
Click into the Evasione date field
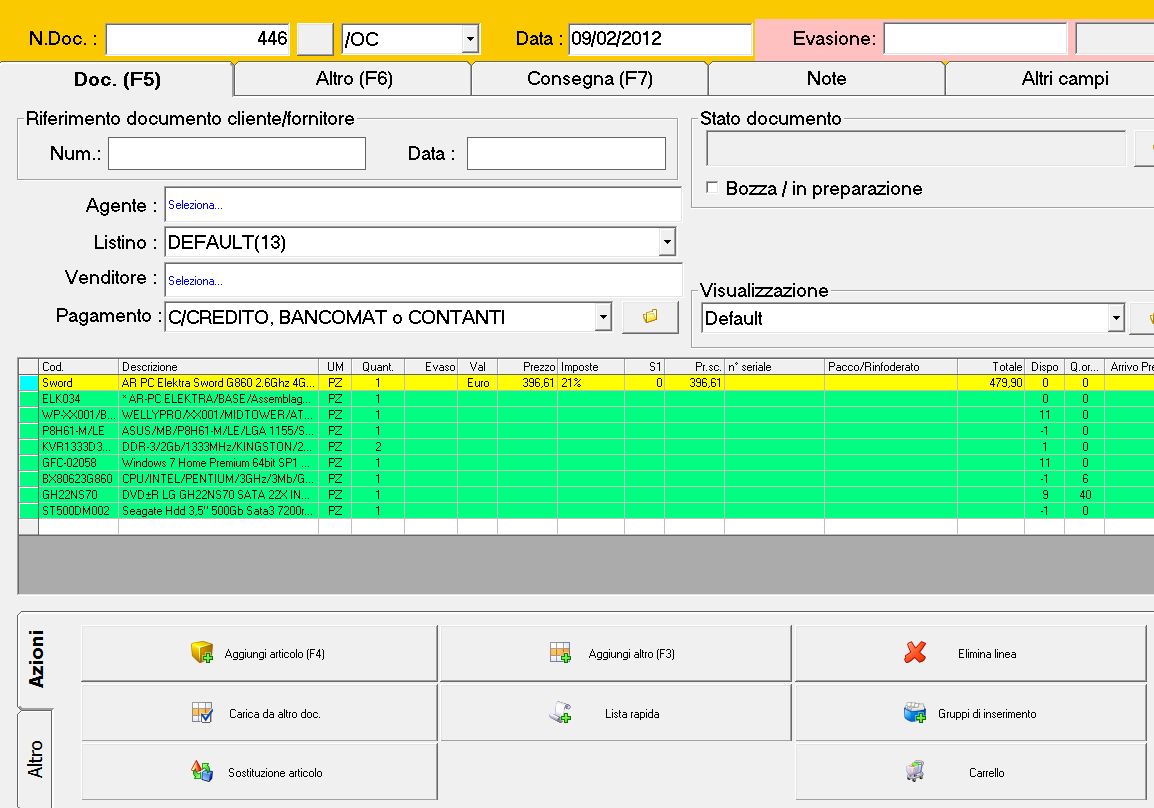974,40
